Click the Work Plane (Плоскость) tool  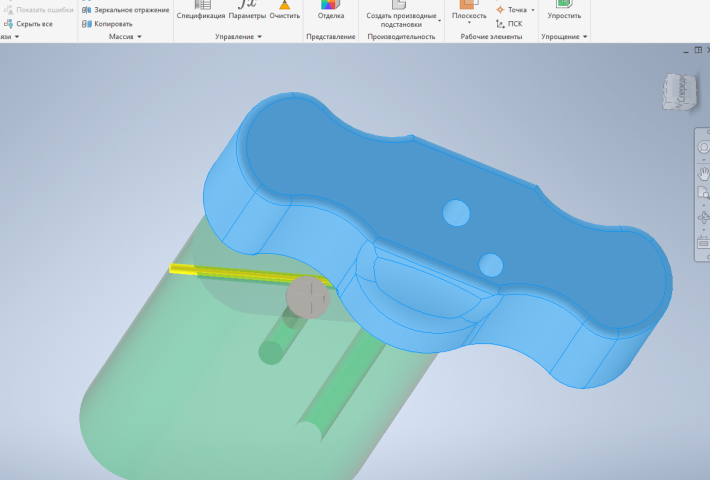coord(469,10)
